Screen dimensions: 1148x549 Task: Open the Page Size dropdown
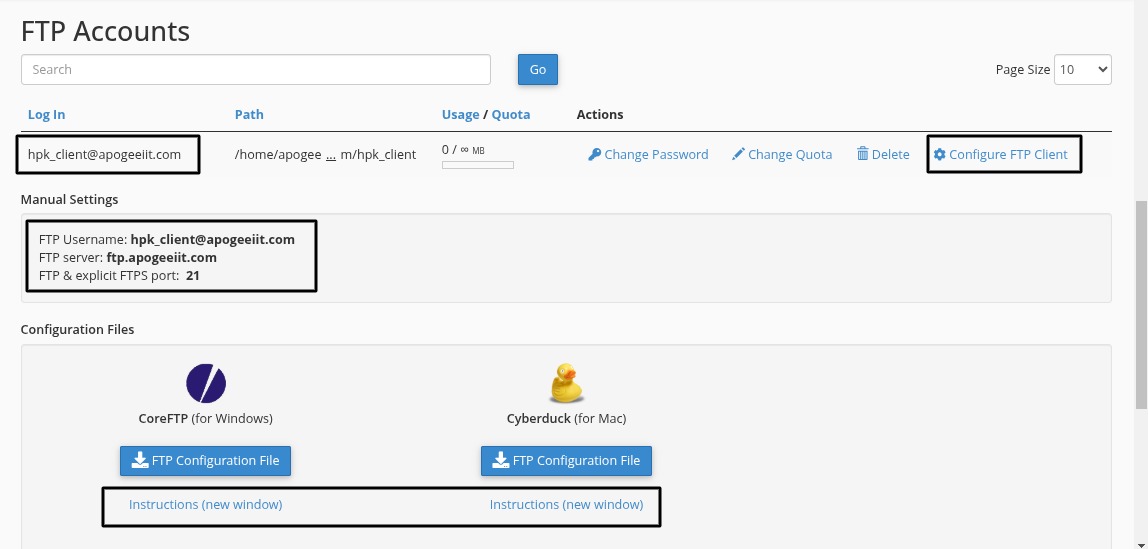tap(1083, 70)
